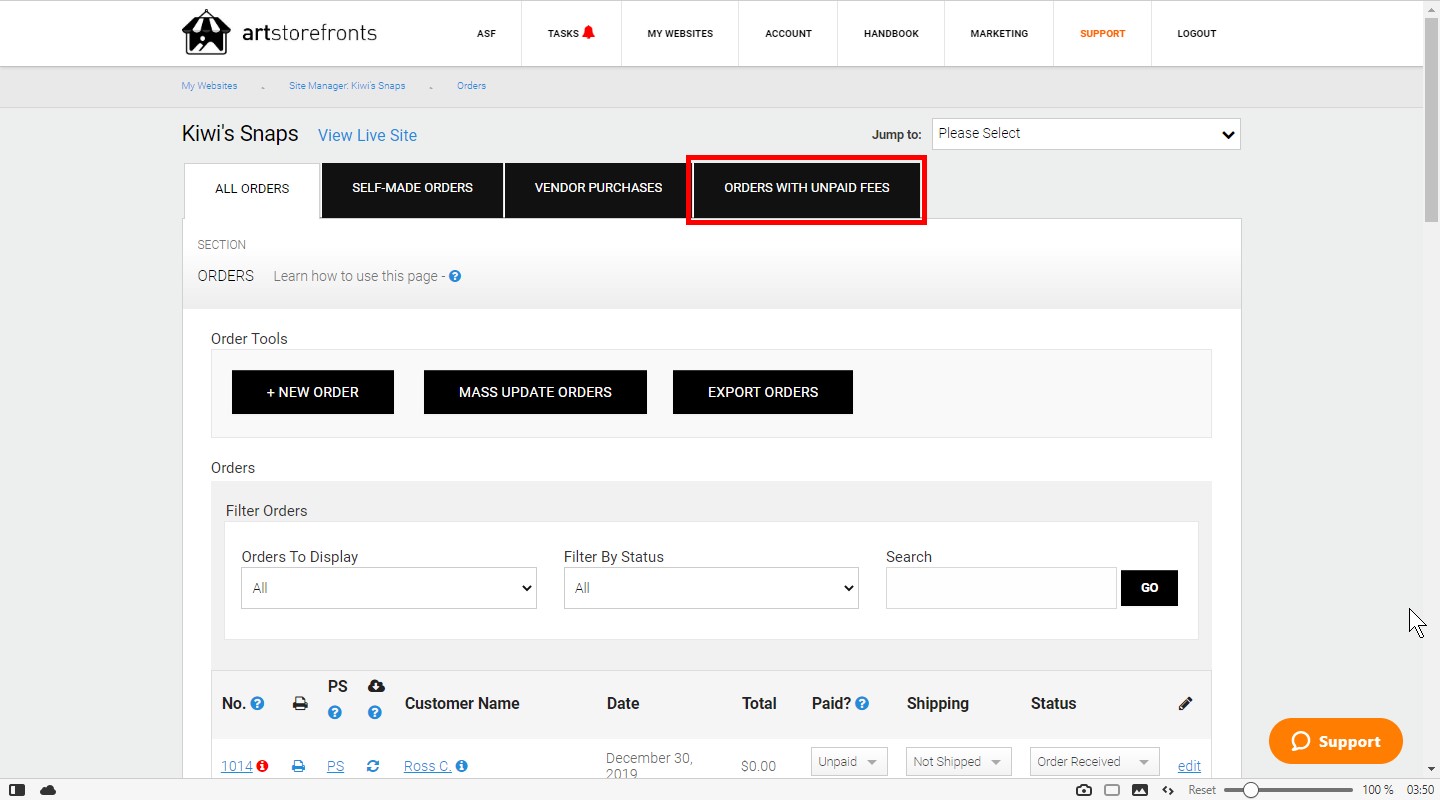The height and width of the screenshot is (800, 1440).
Task: Click the 'Learn how to use this page' text
Action: 355,276
